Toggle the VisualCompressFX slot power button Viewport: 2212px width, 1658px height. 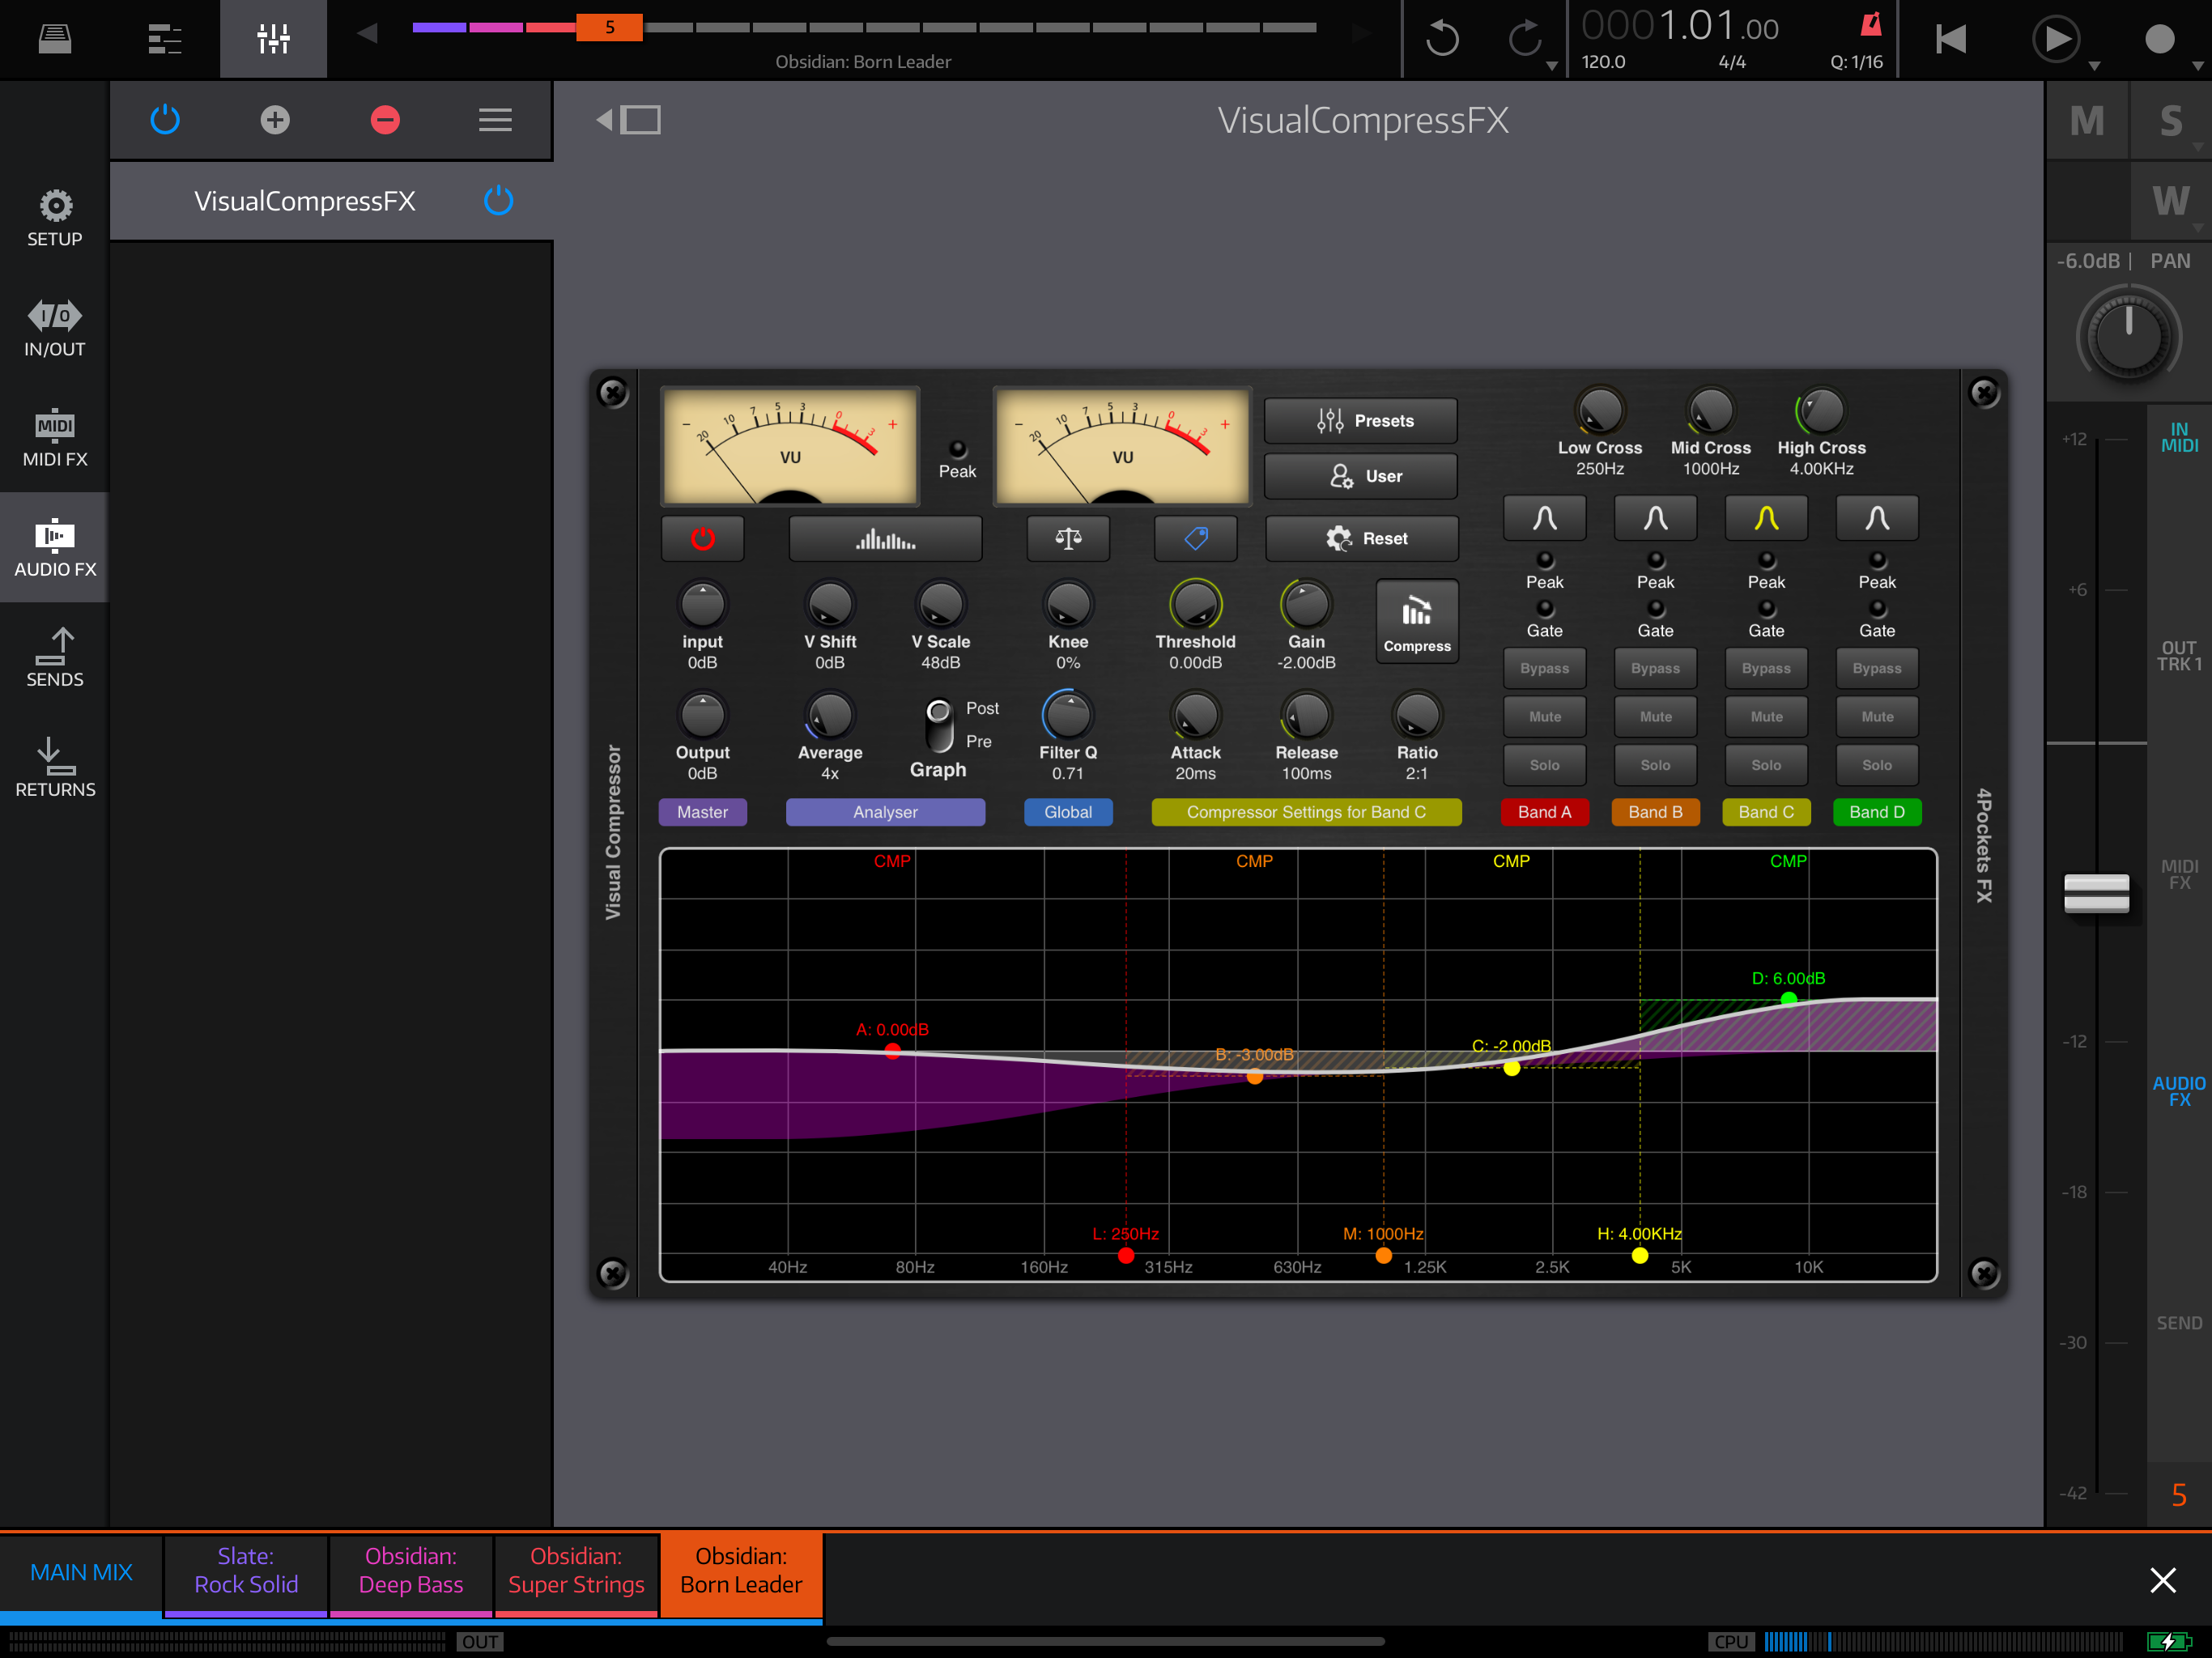[x=498, y=201]
